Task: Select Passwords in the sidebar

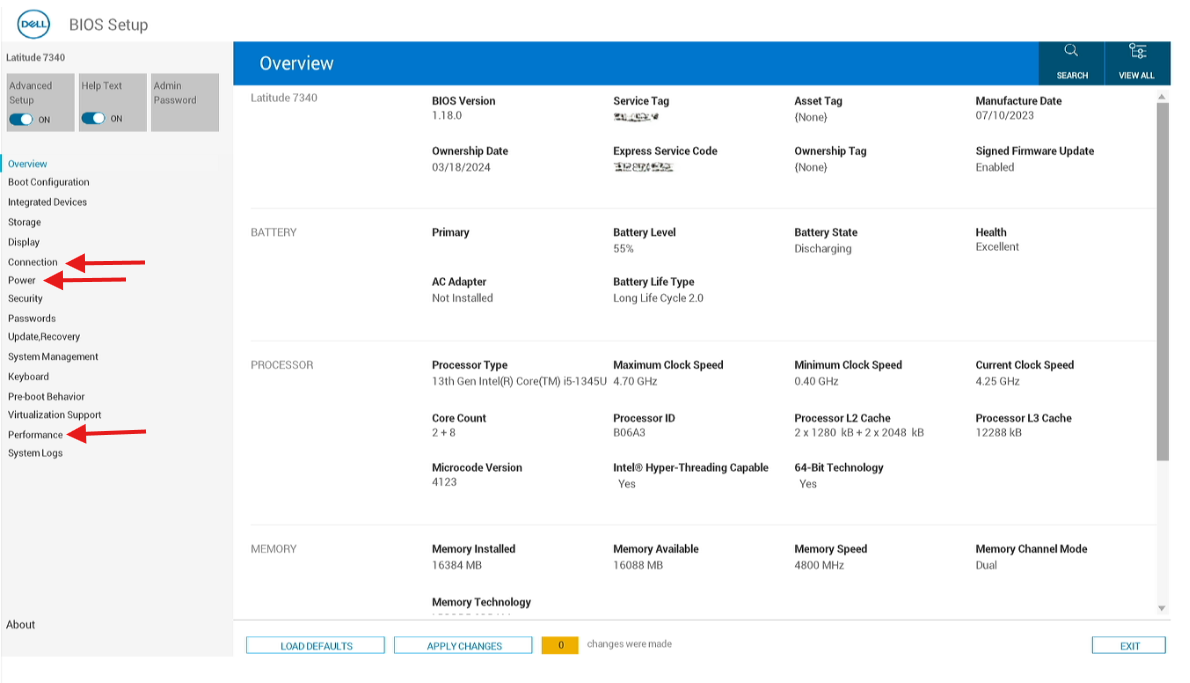Action: click(32, 319)
